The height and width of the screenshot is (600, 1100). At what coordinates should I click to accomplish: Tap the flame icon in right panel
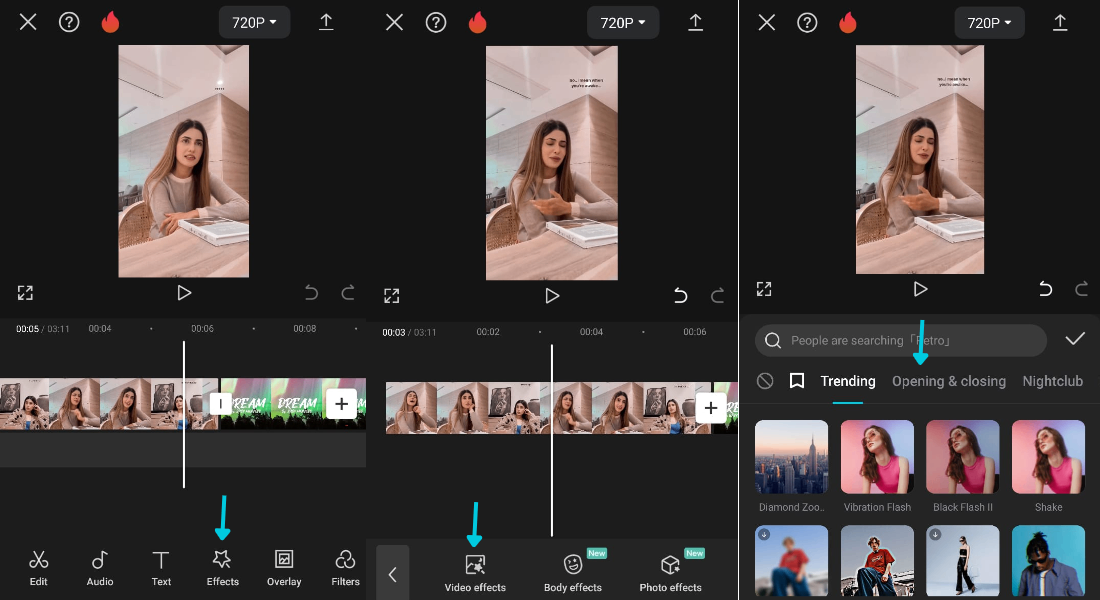click(x=848, y=22)
